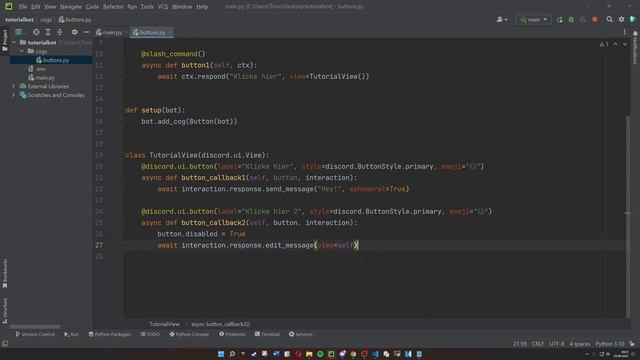Click tutorialbot breadcrumb in navigation bar

coord(19,20)
